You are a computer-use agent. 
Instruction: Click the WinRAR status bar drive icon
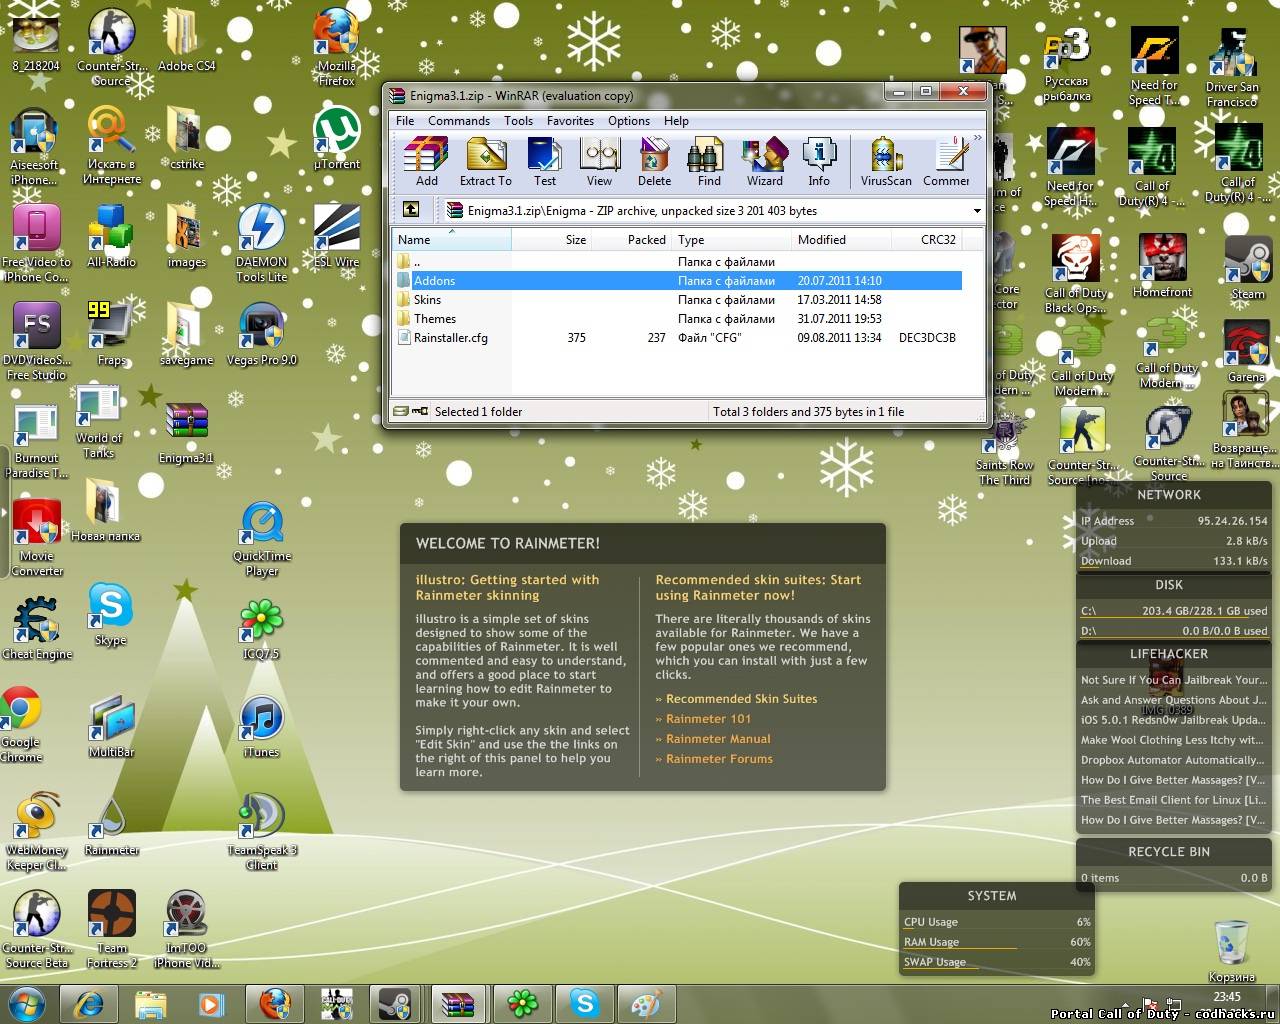[x=401, y=411]
